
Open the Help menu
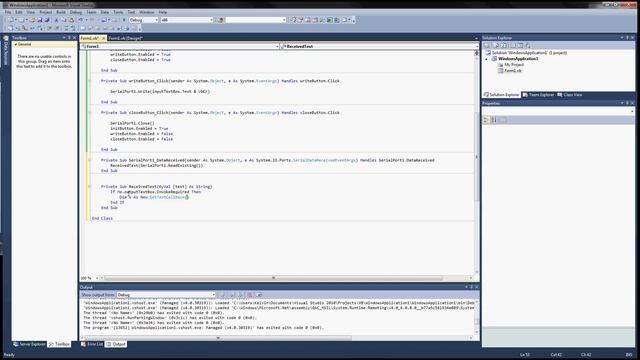pos(162,12)
